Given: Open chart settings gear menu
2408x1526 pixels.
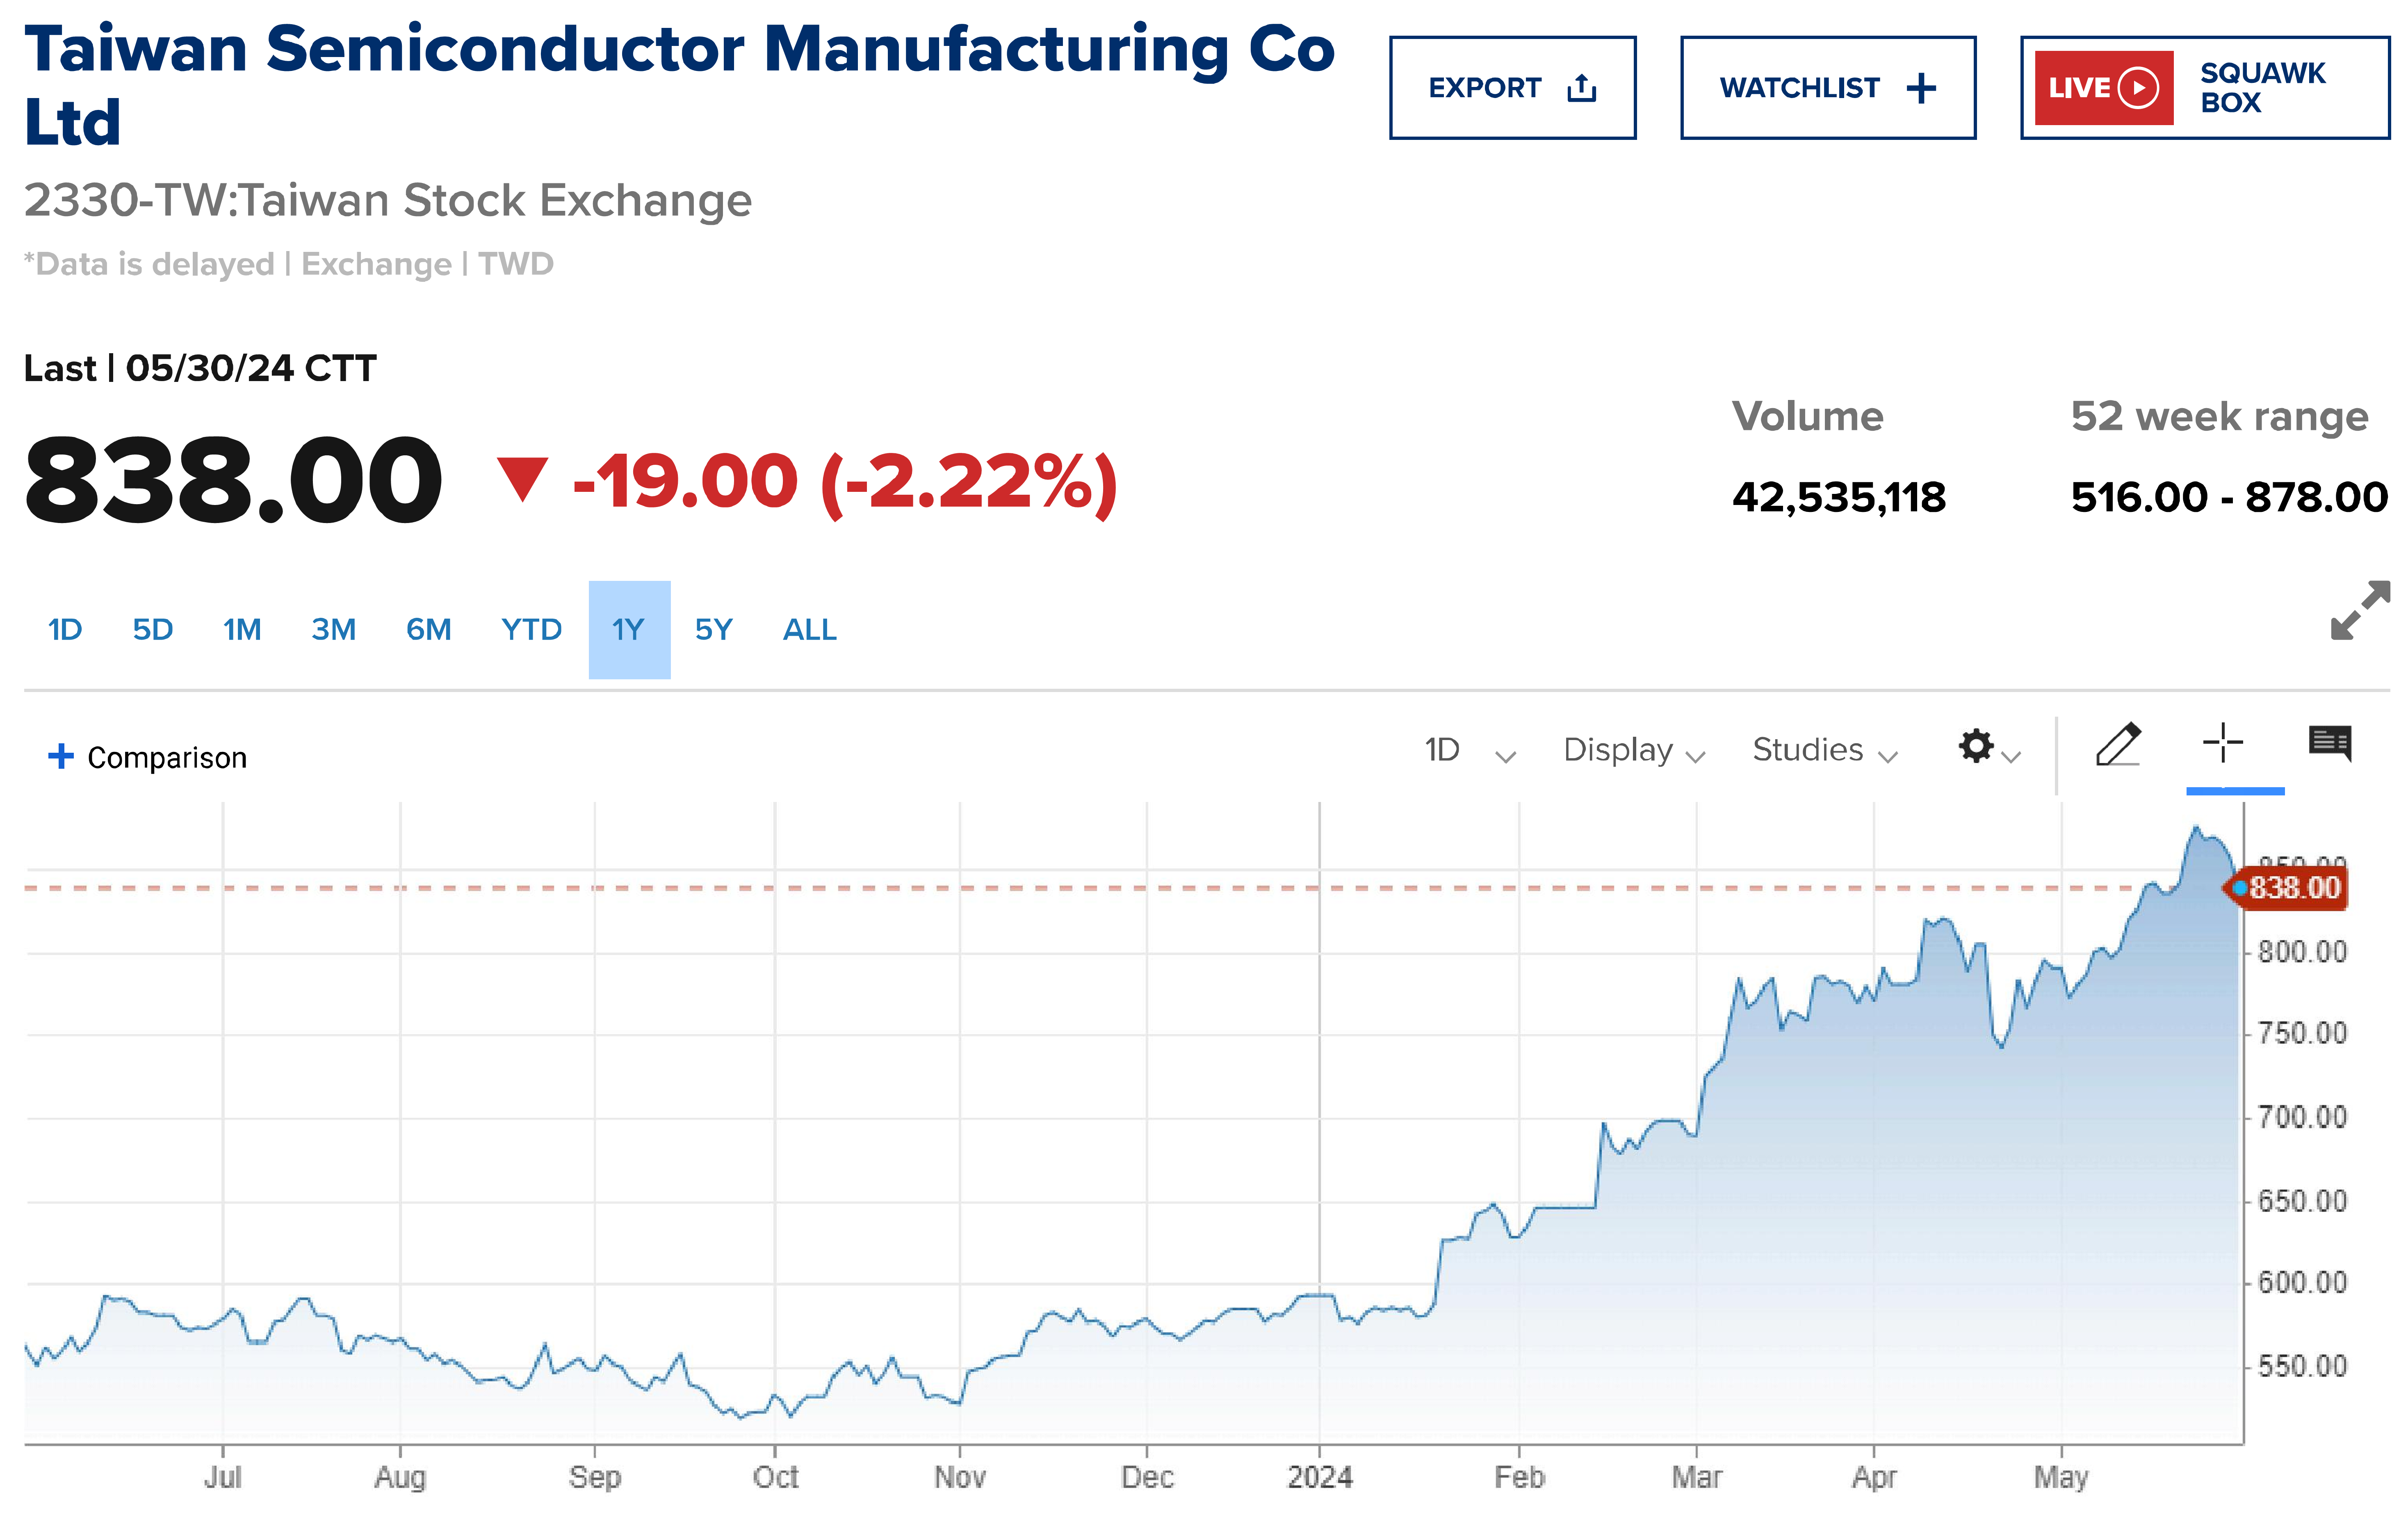Looking at the screenshot, I should click(1976, 747).
